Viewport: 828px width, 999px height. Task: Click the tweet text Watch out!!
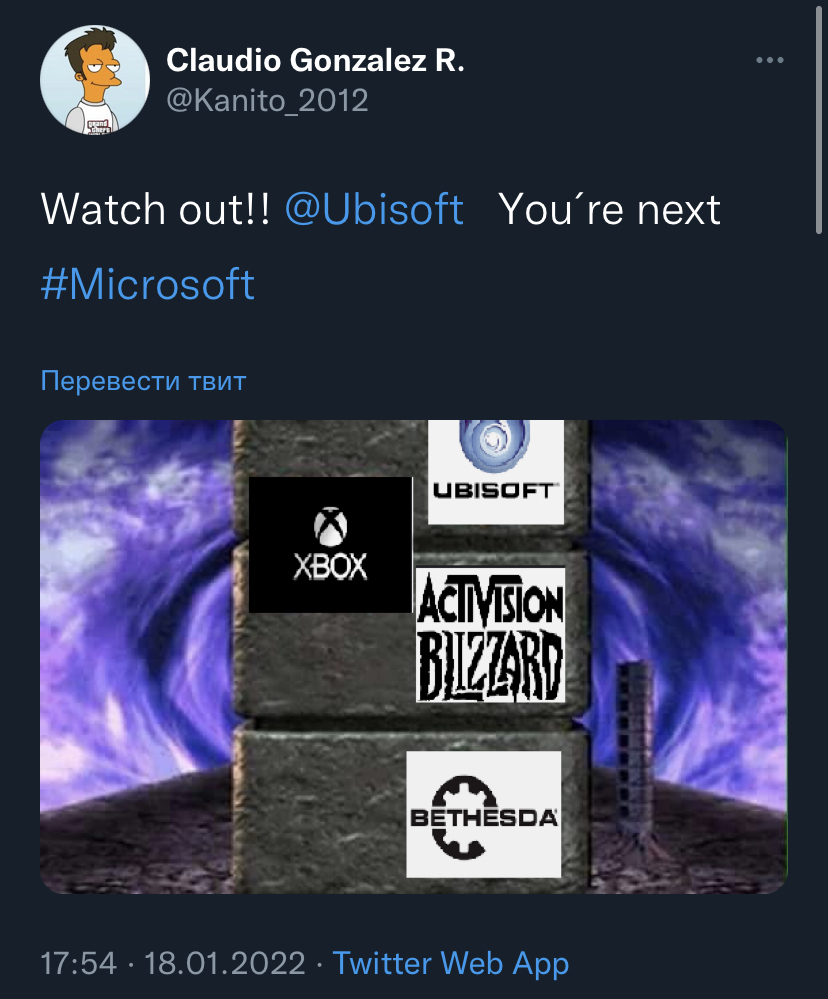[155, 209]
